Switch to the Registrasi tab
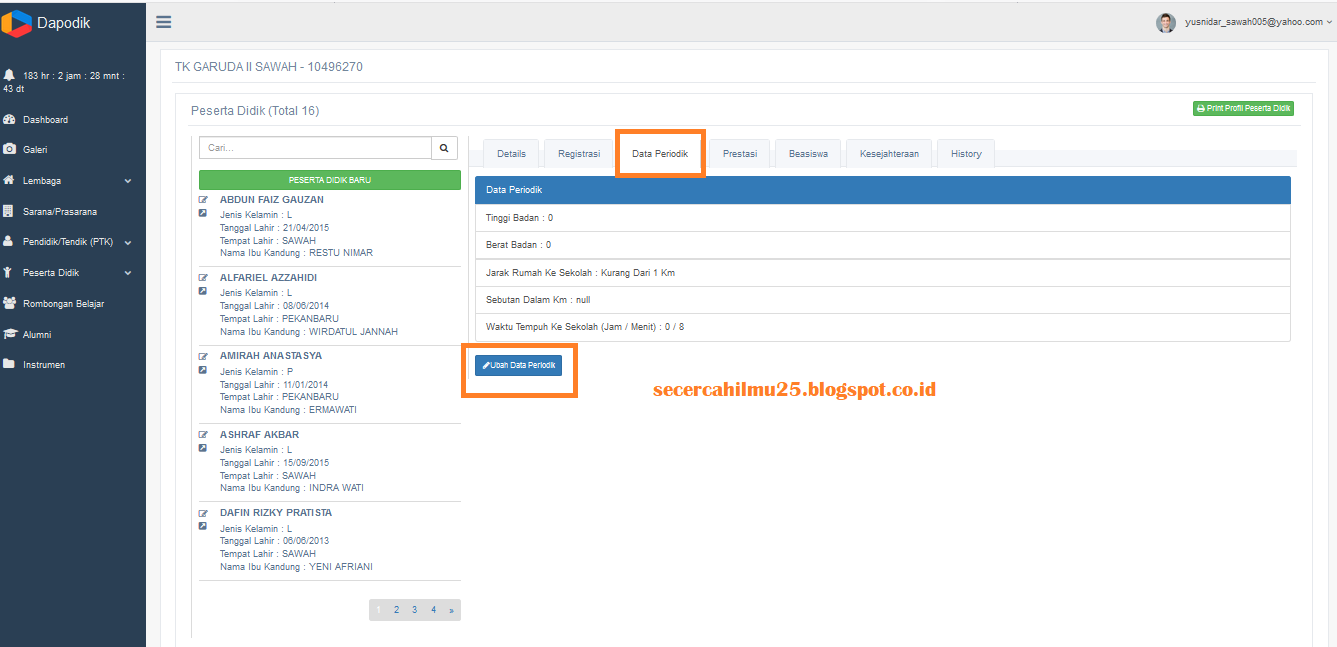The height and width of the screenshot is (647, 1337). 579,153
